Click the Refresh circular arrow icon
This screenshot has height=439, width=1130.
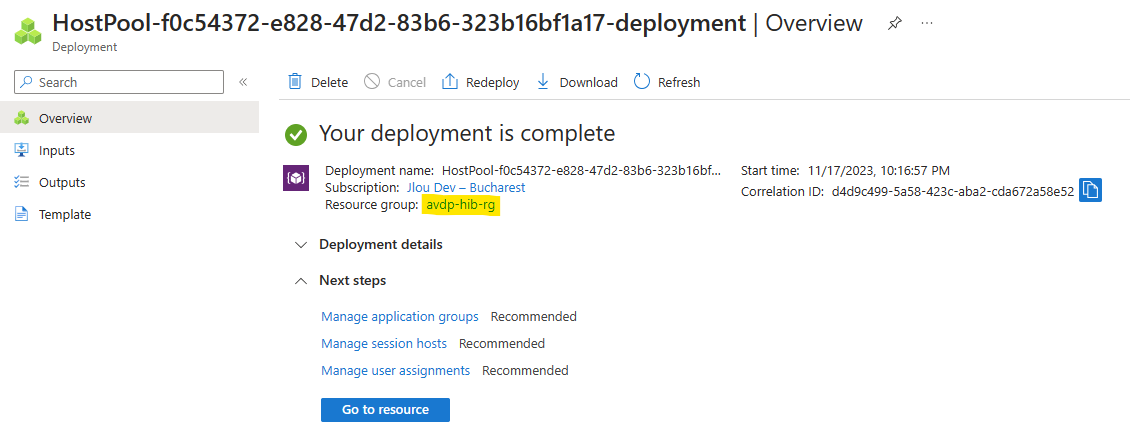(642, 81)
